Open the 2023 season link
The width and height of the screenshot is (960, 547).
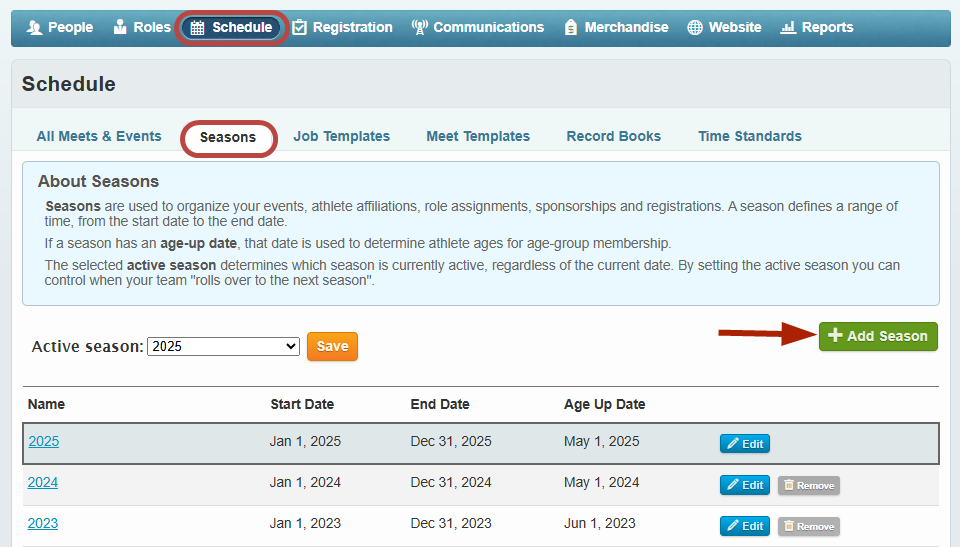(x=43, y=523)
